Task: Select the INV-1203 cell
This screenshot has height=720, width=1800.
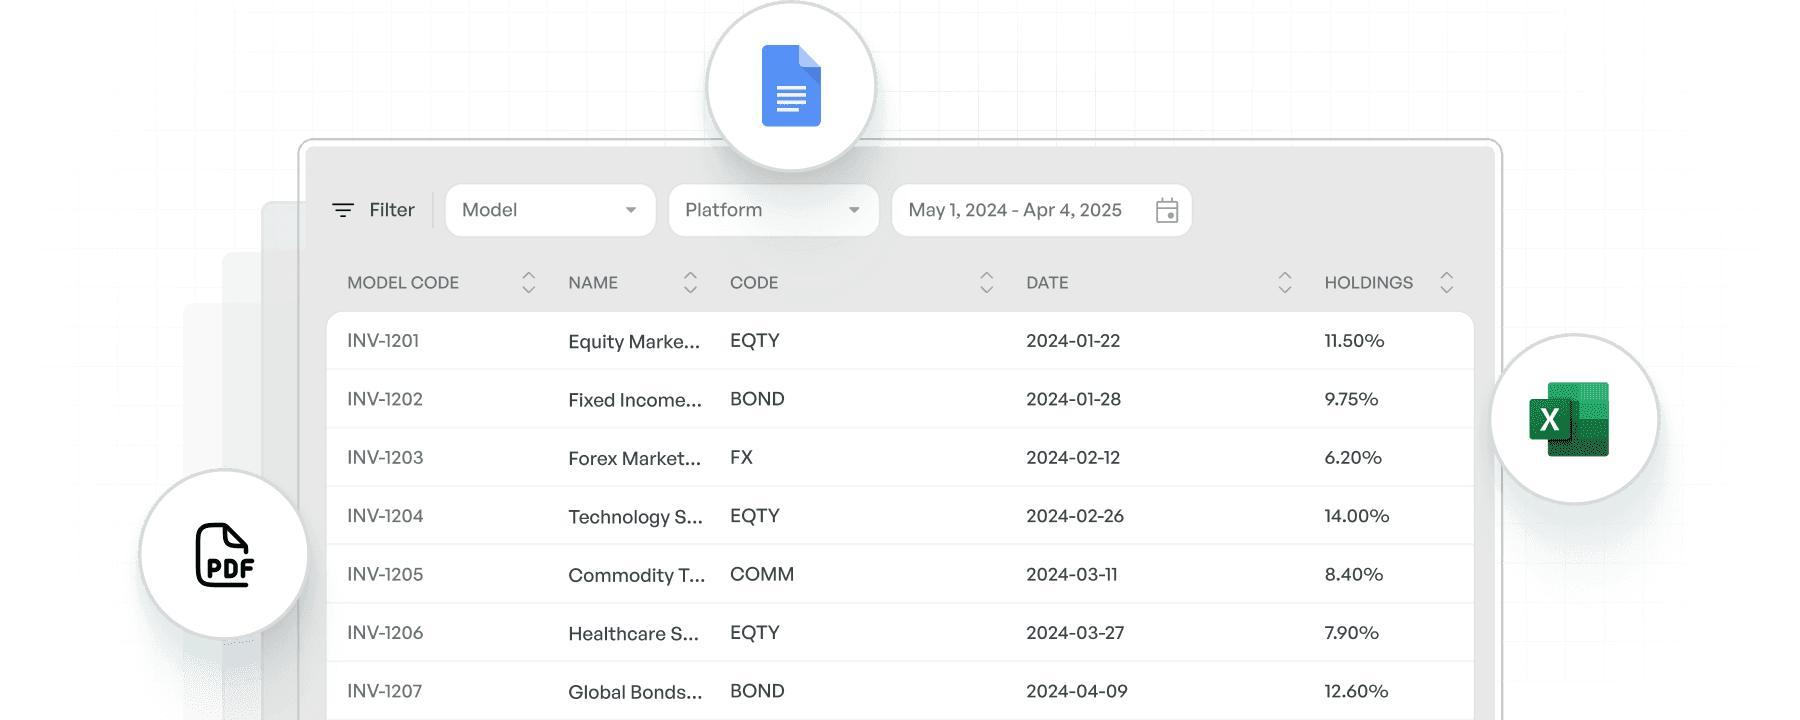Action: tap(385, 457)
